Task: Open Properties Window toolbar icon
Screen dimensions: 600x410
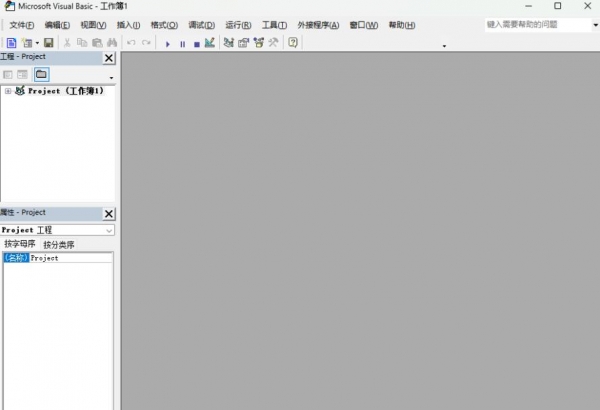Action: pos(244,42)
